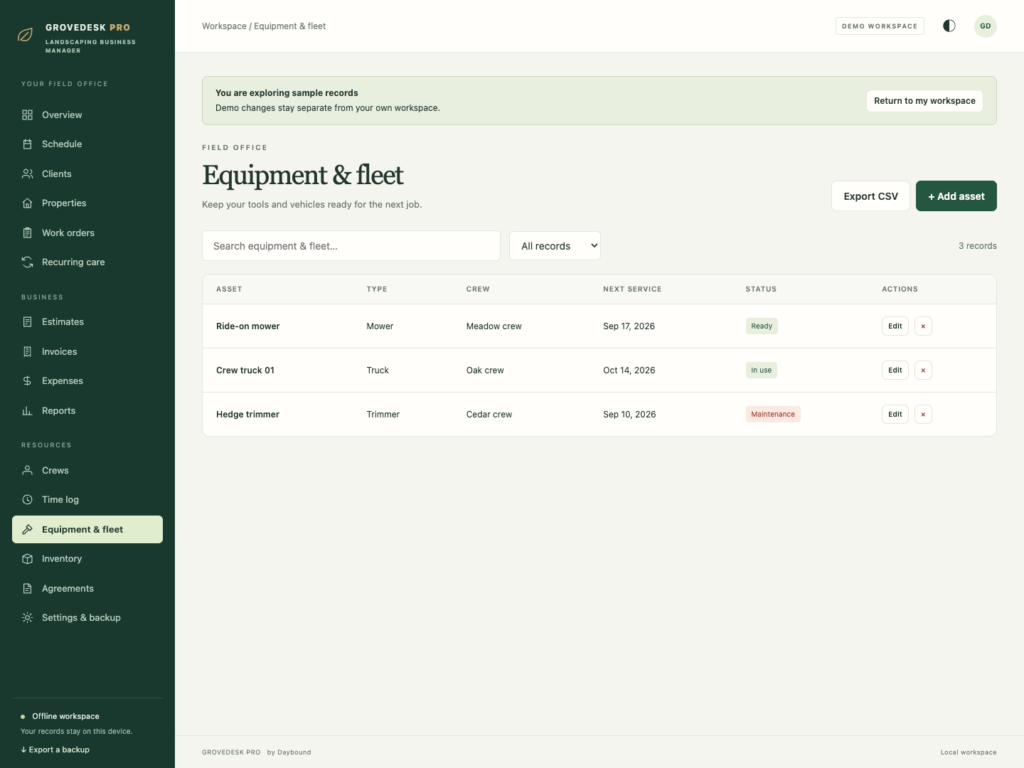Click the Workspace breadcrumb link
This screenshot has width=1024, height=768.
pos(224,26)
